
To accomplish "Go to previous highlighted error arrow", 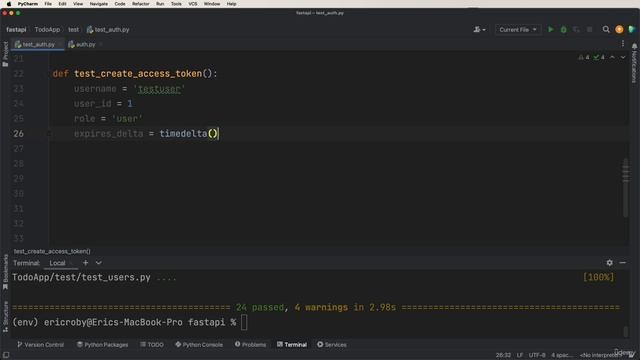I will (612, 57).
